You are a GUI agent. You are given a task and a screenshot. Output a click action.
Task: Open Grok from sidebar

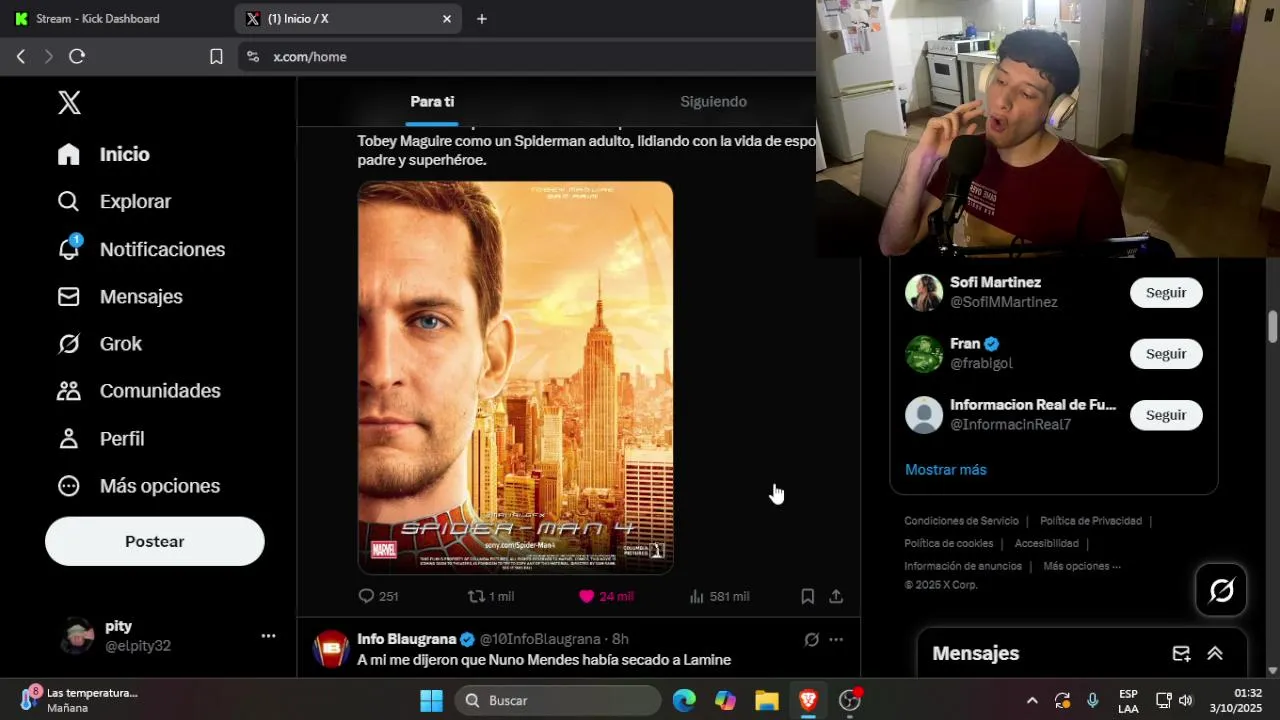[x=100, y=343]
